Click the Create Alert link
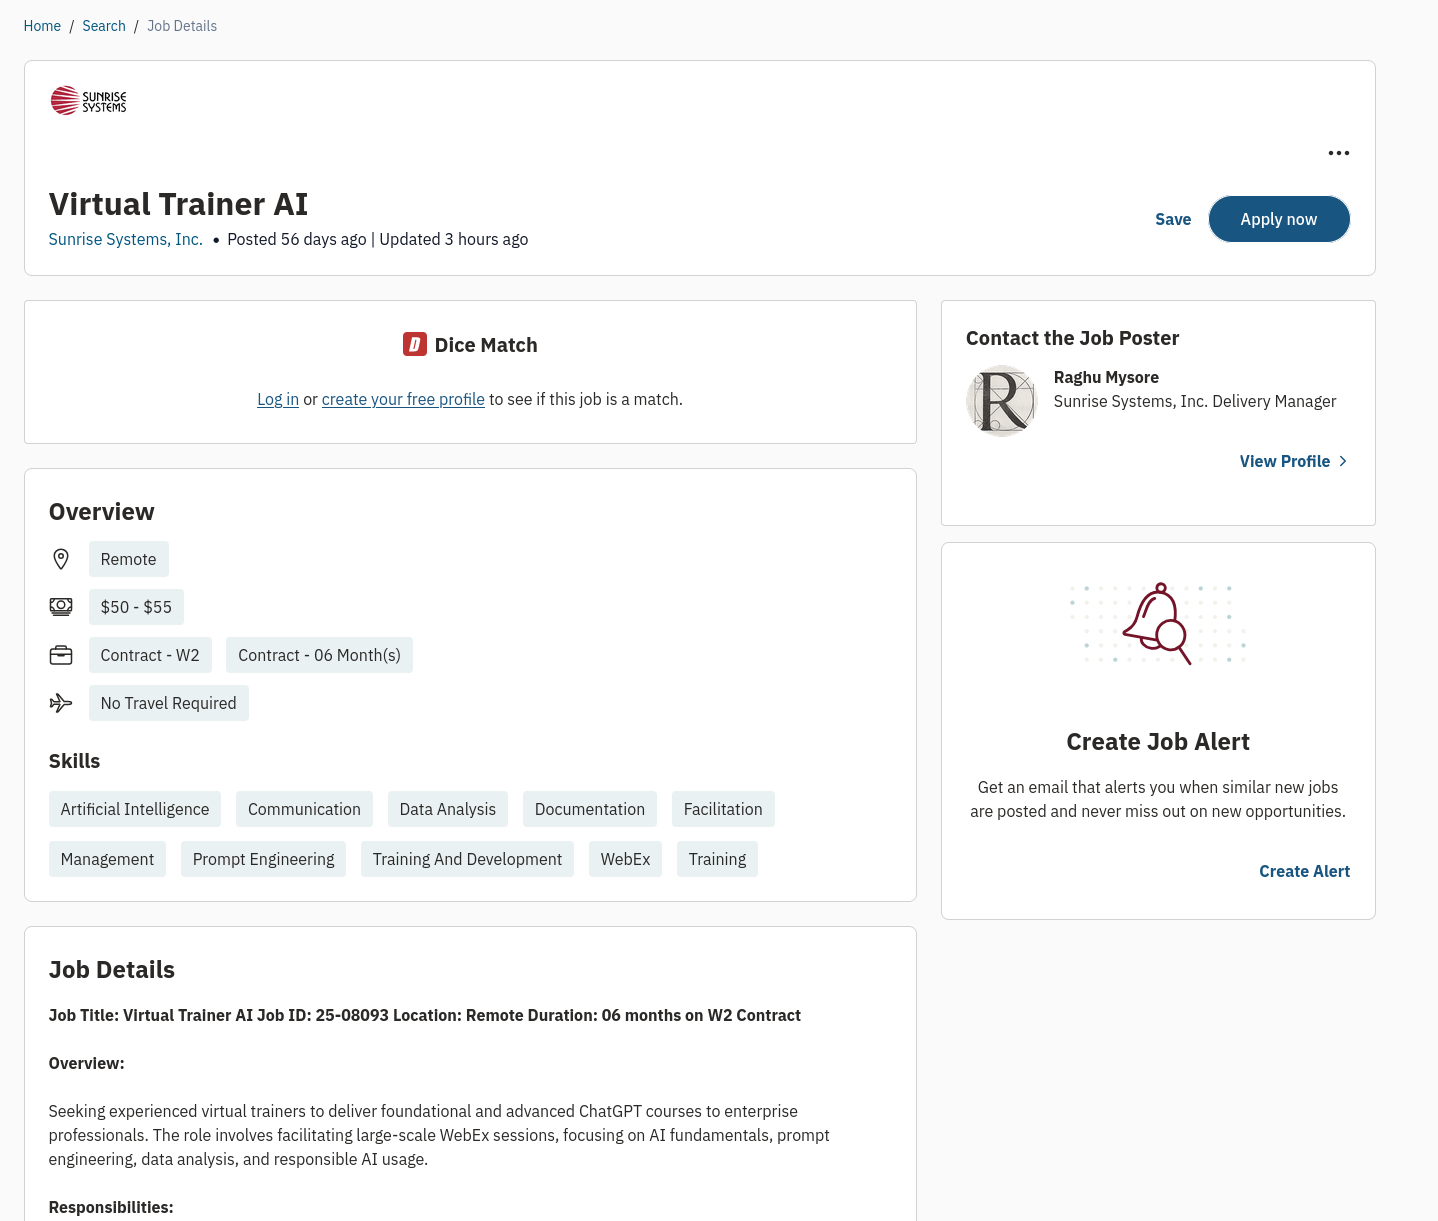 (1304, 871)
